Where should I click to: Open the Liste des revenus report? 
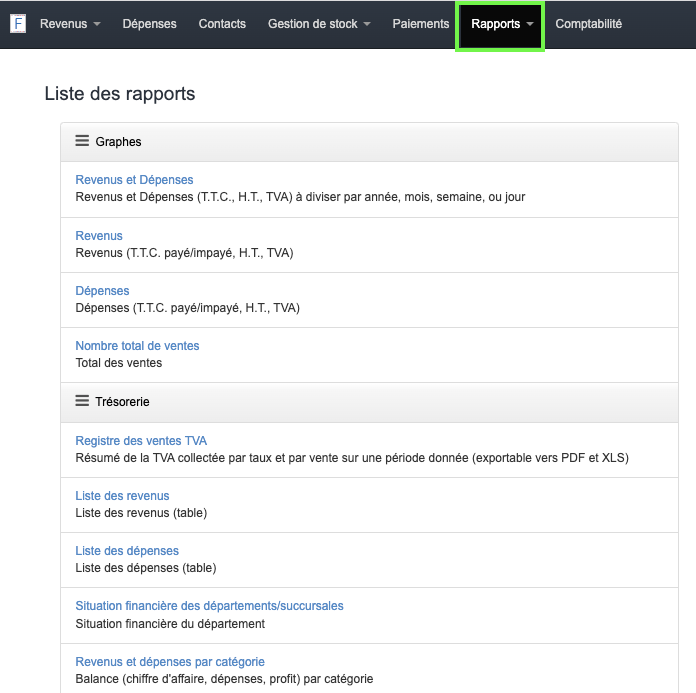[x=122, y=496]
